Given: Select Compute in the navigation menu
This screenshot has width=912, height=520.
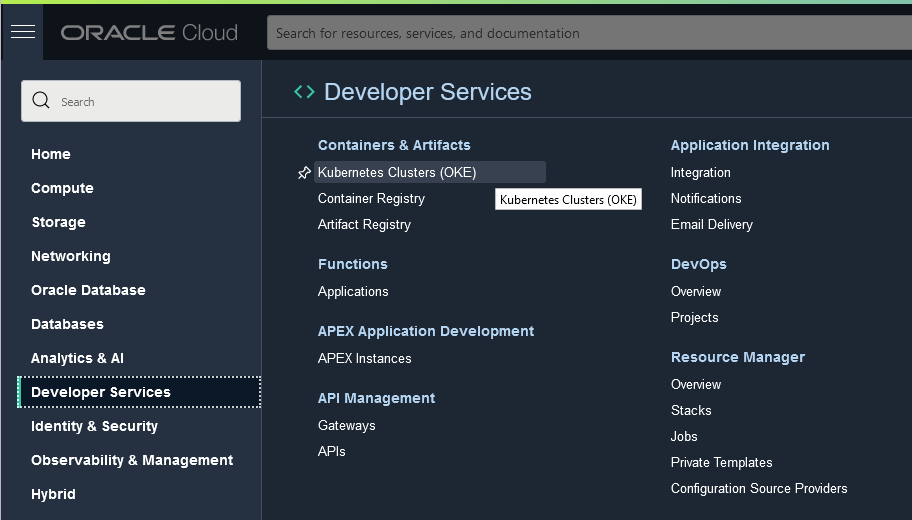Looking at the screenshot, I should 62,188.
